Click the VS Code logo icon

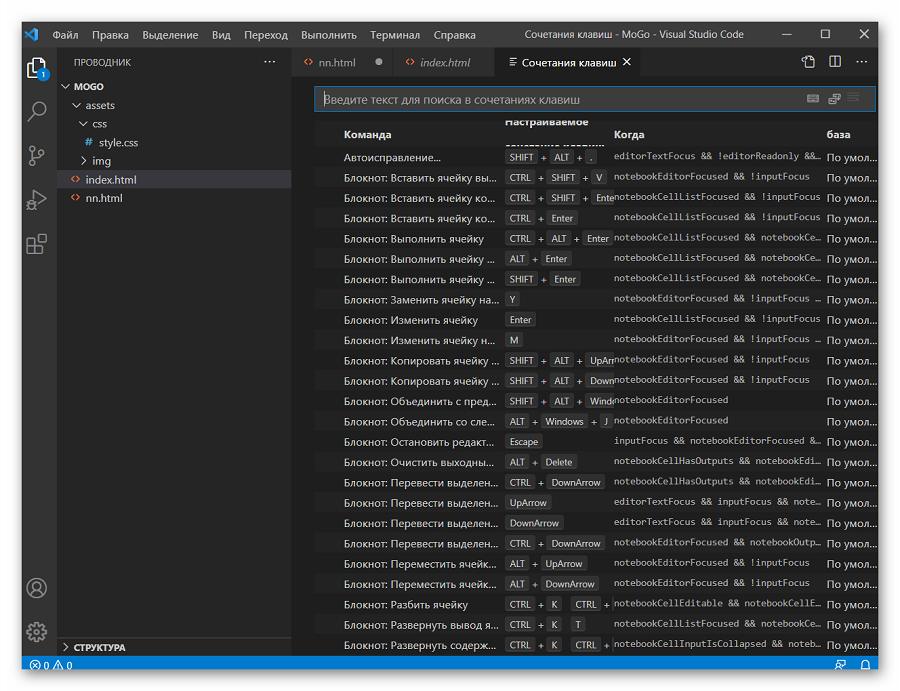32,34
